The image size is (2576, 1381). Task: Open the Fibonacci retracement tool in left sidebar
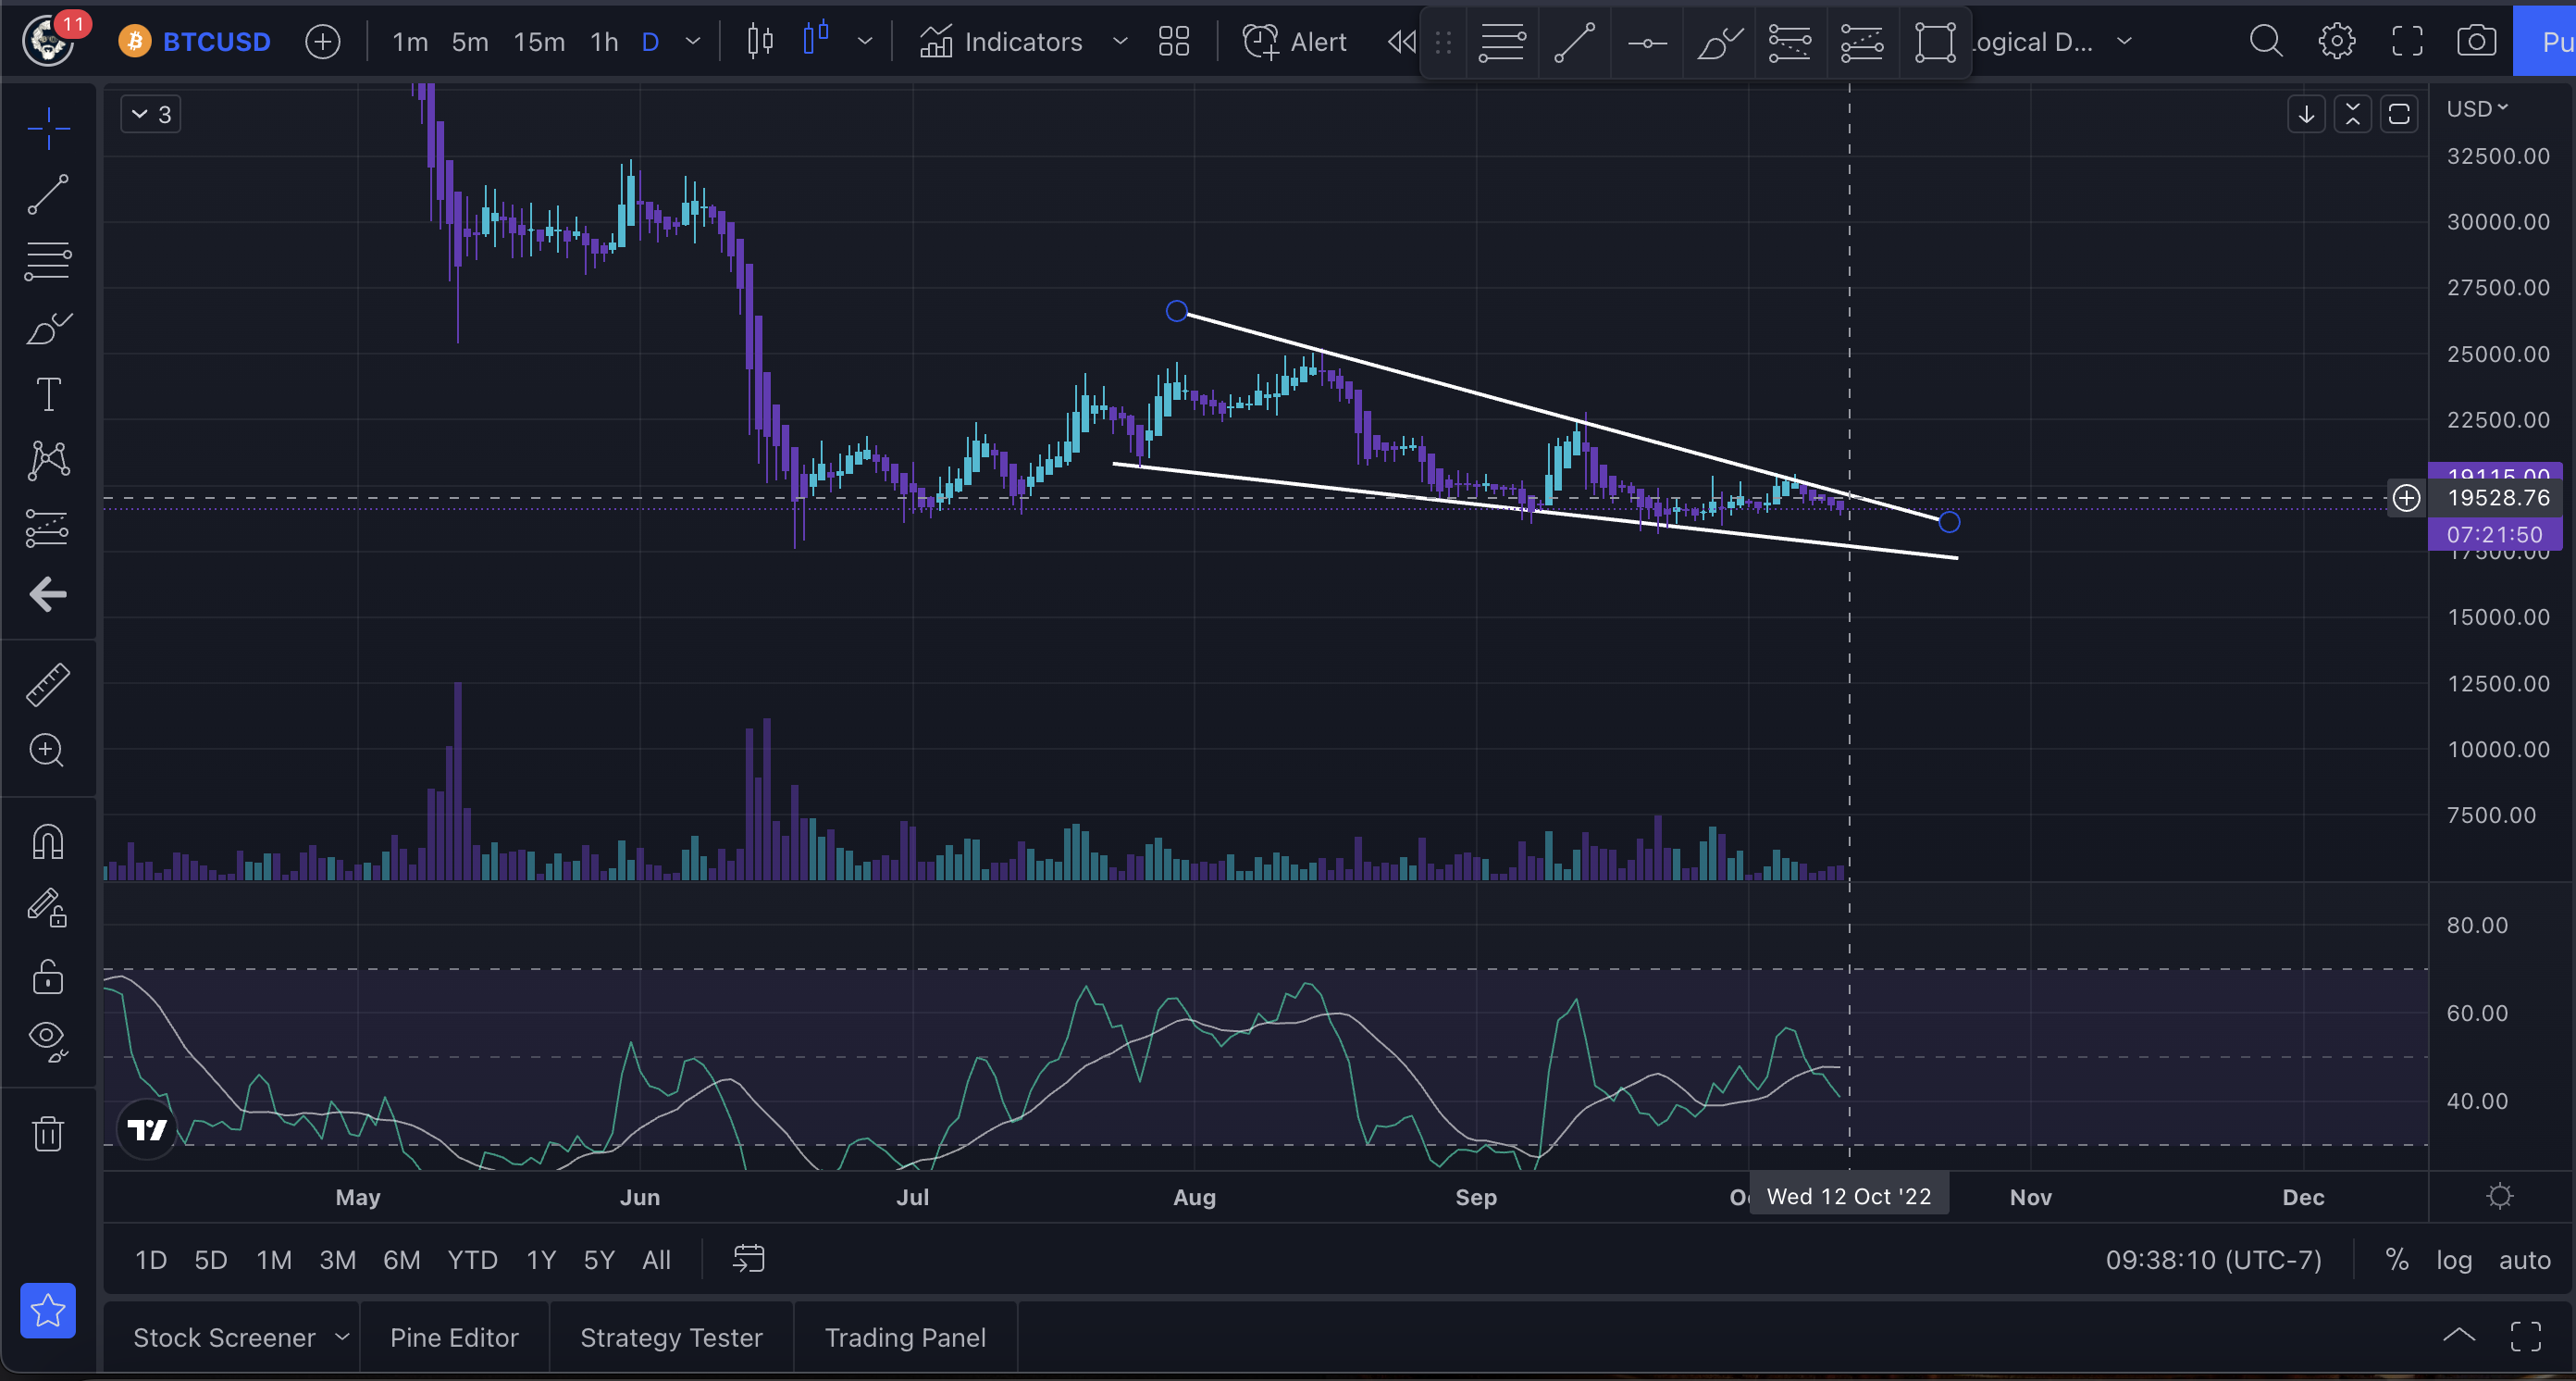48,261
